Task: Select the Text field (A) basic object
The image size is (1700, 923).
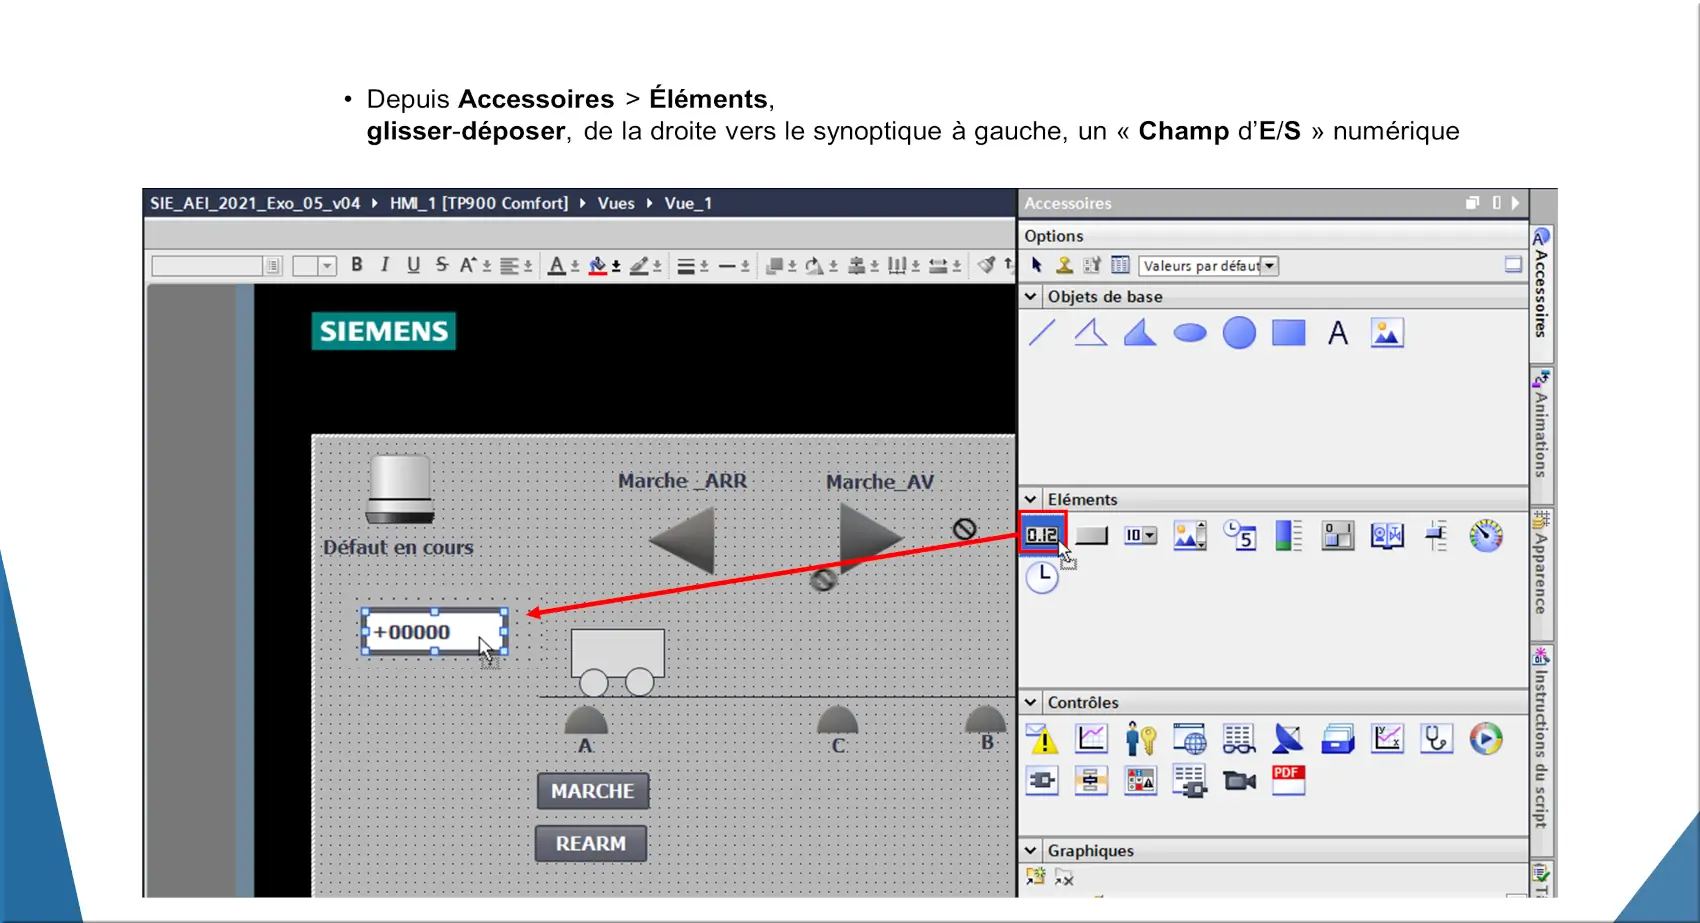Action: pos(1337,333)
